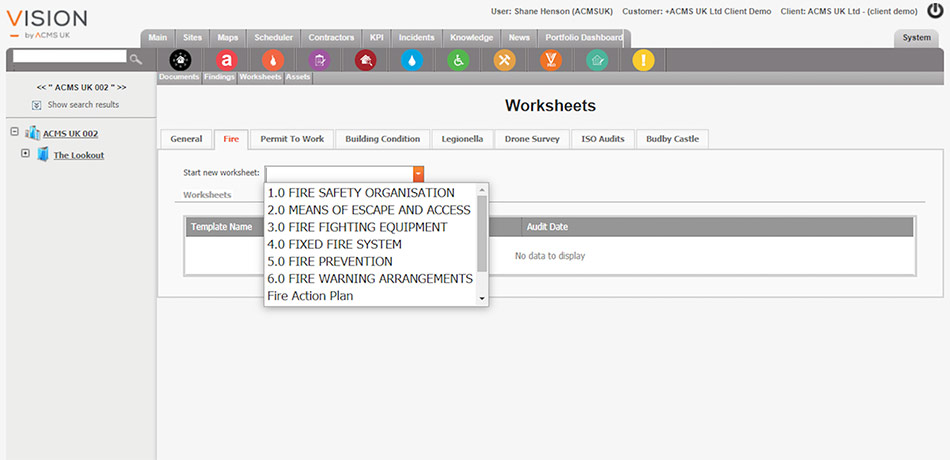Open the teal house edit module icon
Viewport: 950px width, 460px height.
click(x=597, y=60)
